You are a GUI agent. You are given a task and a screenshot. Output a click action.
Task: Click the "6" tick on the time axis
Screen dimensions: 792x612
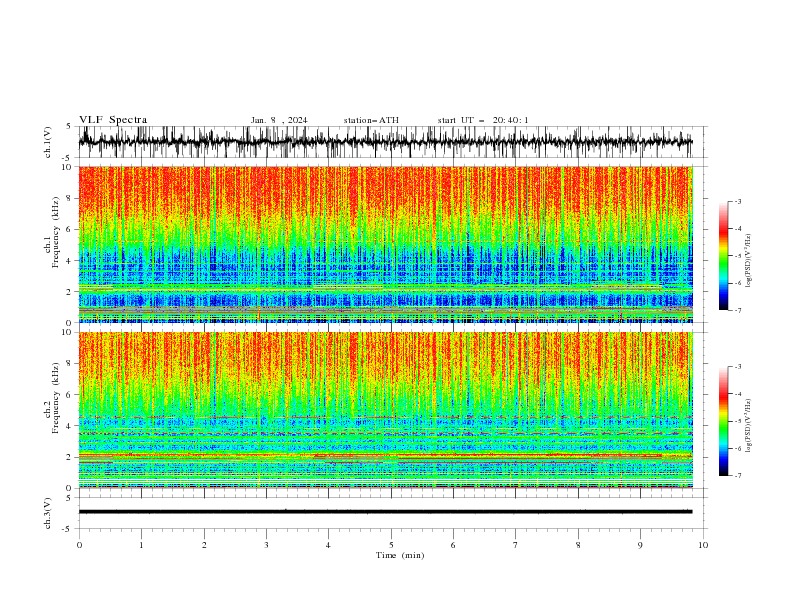click(453, 545)
